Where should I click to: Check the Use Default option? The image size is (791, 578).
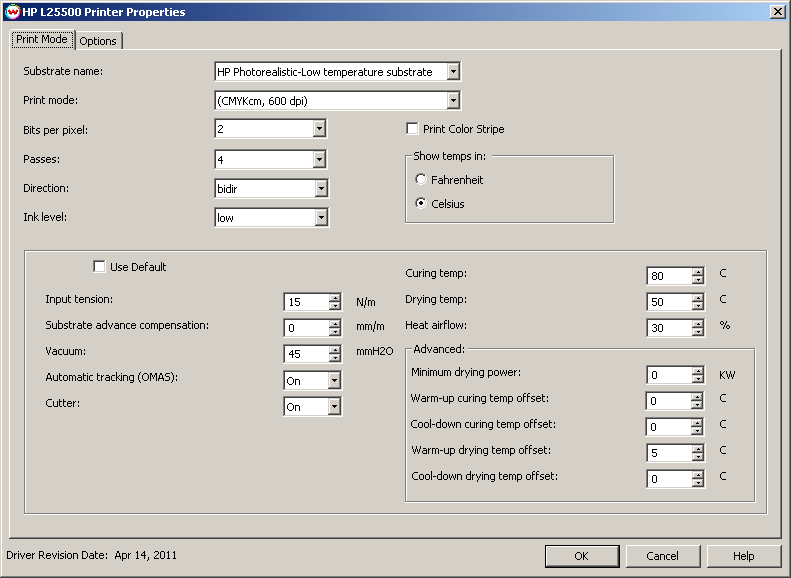99,267
